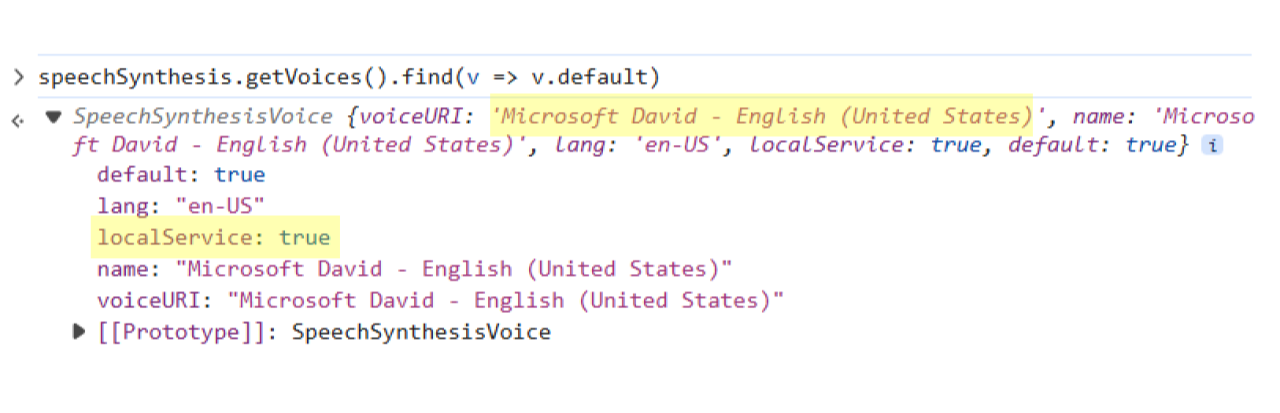Select the lang: "en-US" property row

pyautogui.click(x=181, y=207)
